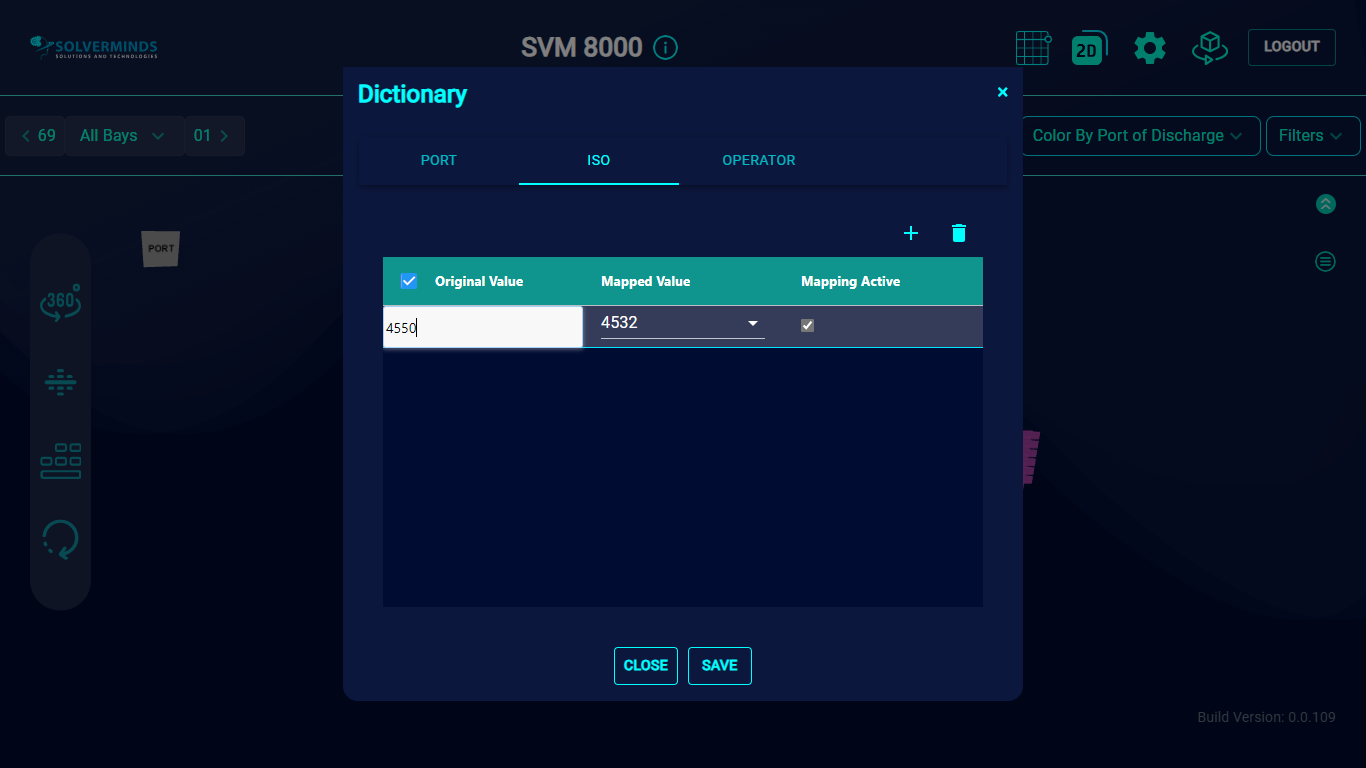Click the bay slice view icon
The image size is (1366, 768).
point(61,382)
